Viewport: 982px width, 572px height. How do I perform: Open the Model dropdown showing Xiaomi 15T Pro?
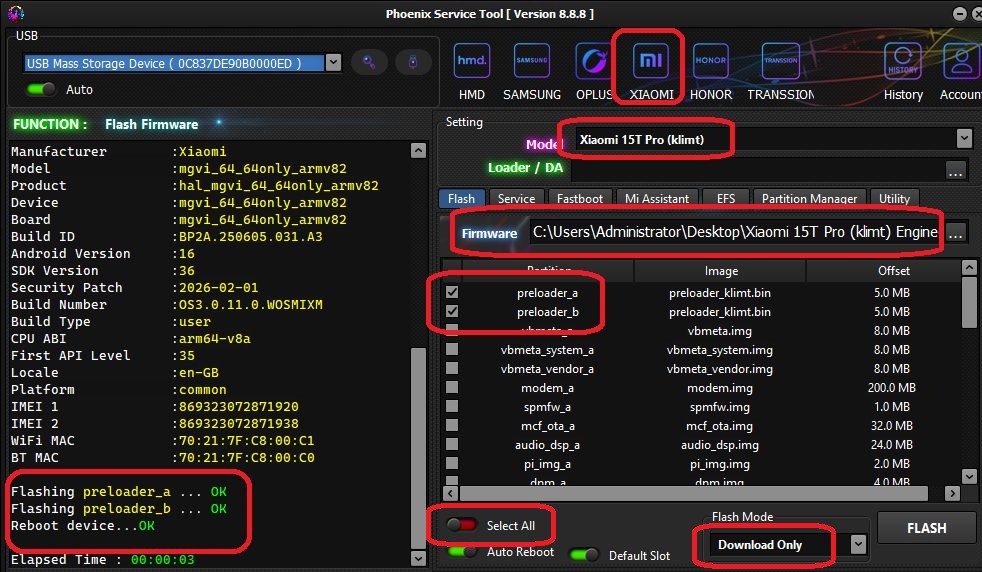(964, 138)
